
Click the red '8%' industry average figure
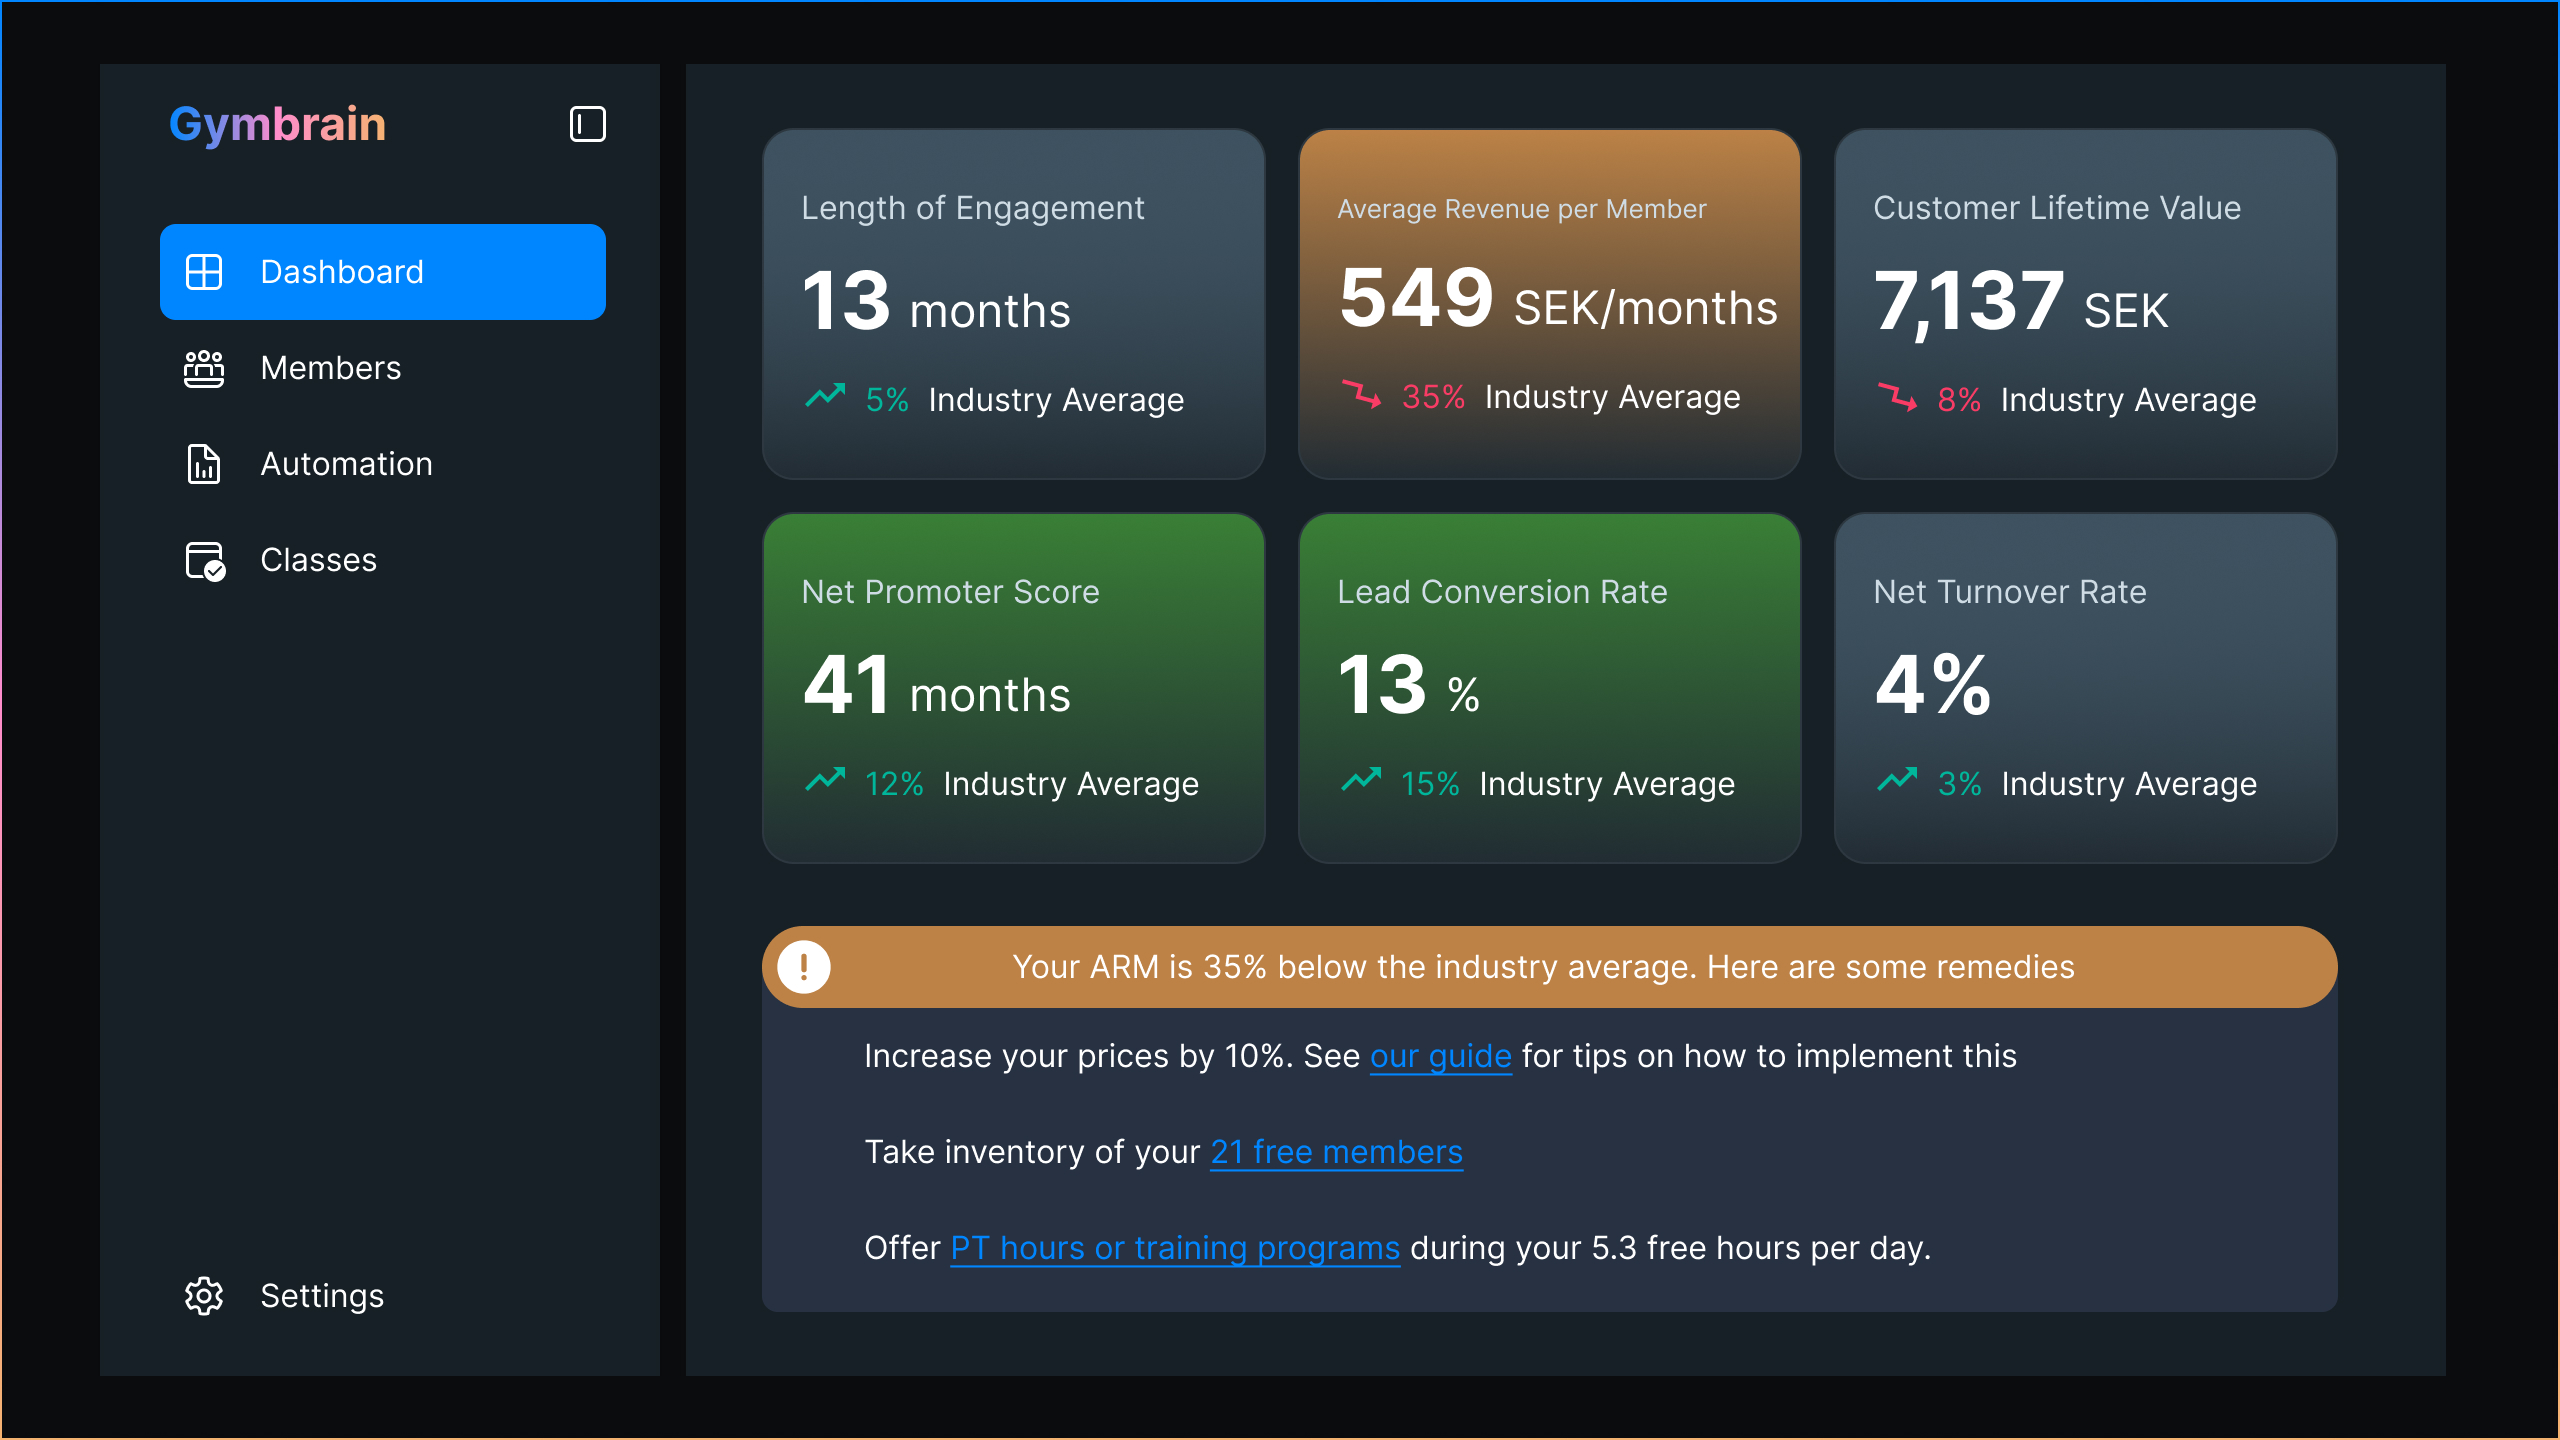1959,400
